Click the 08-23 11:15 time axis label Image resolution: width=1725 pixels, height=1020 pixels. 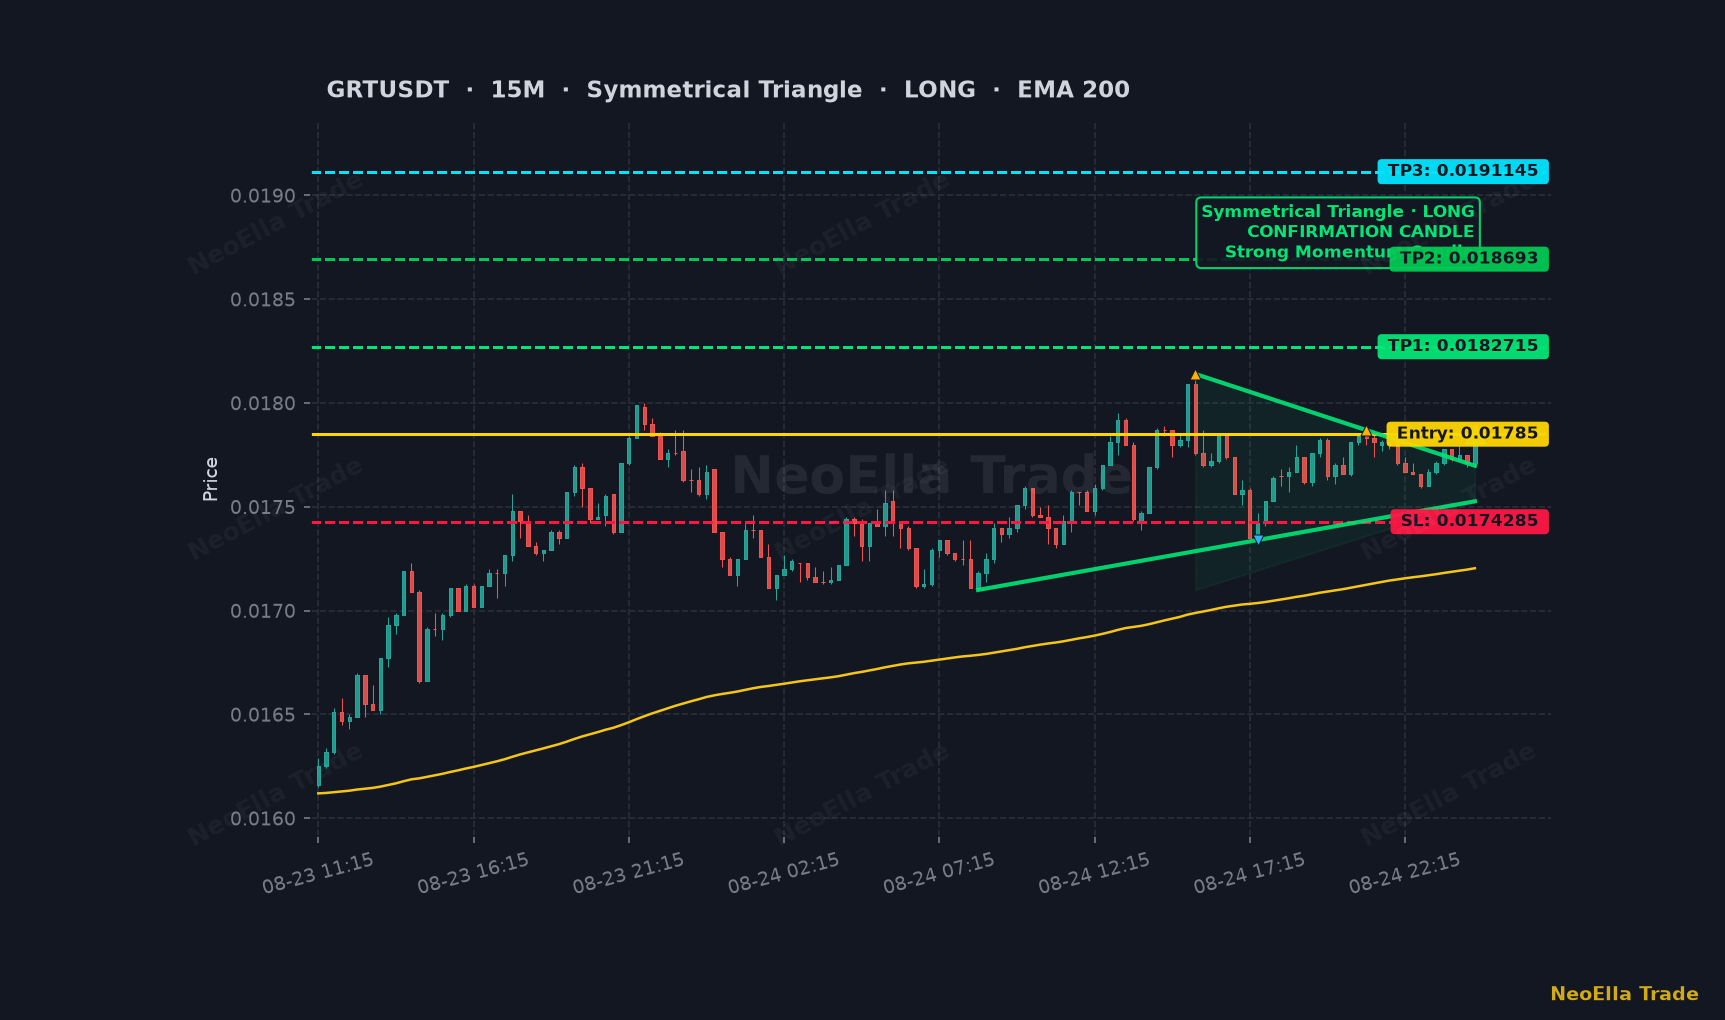point(318,873)
